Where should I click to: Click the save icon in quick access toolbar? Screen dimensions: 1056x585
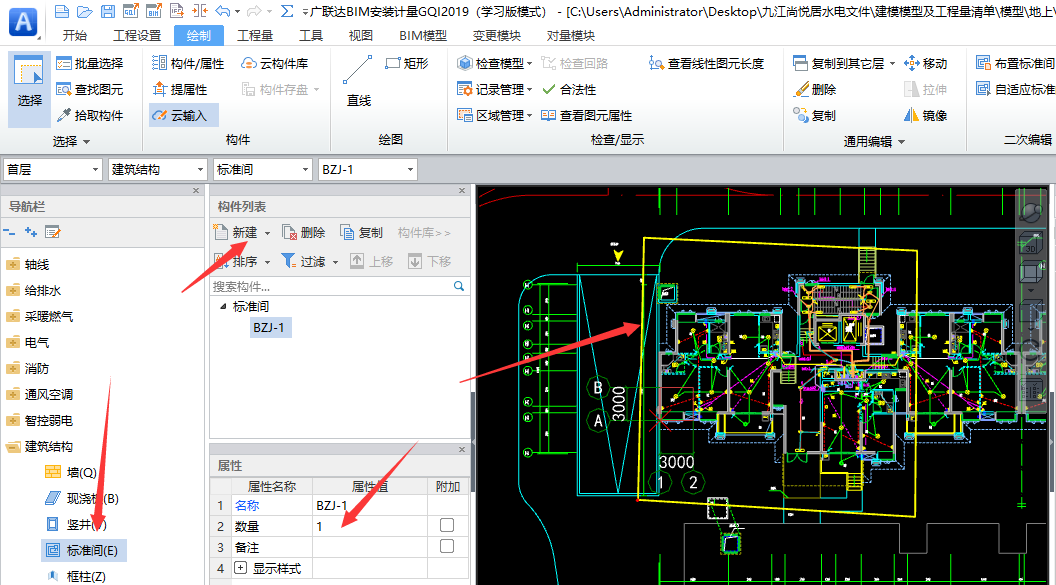click(107, 11)
